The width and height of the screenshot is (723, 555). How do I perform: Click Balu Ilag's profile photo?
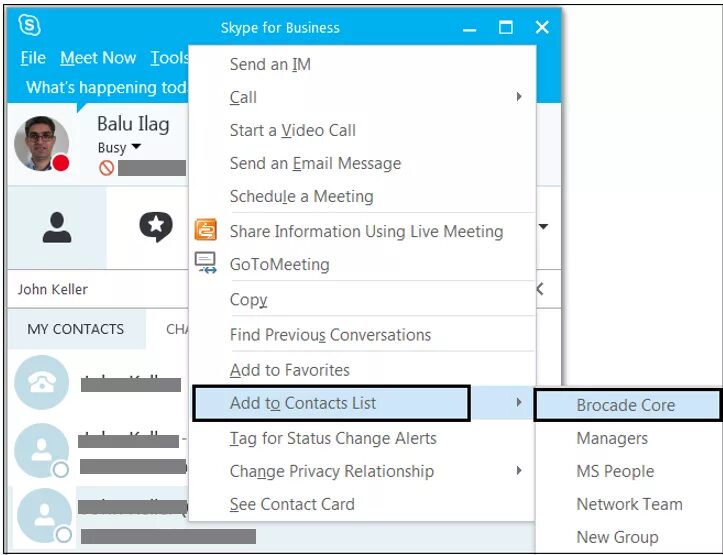pyautogui.click(x=41, y=143)
